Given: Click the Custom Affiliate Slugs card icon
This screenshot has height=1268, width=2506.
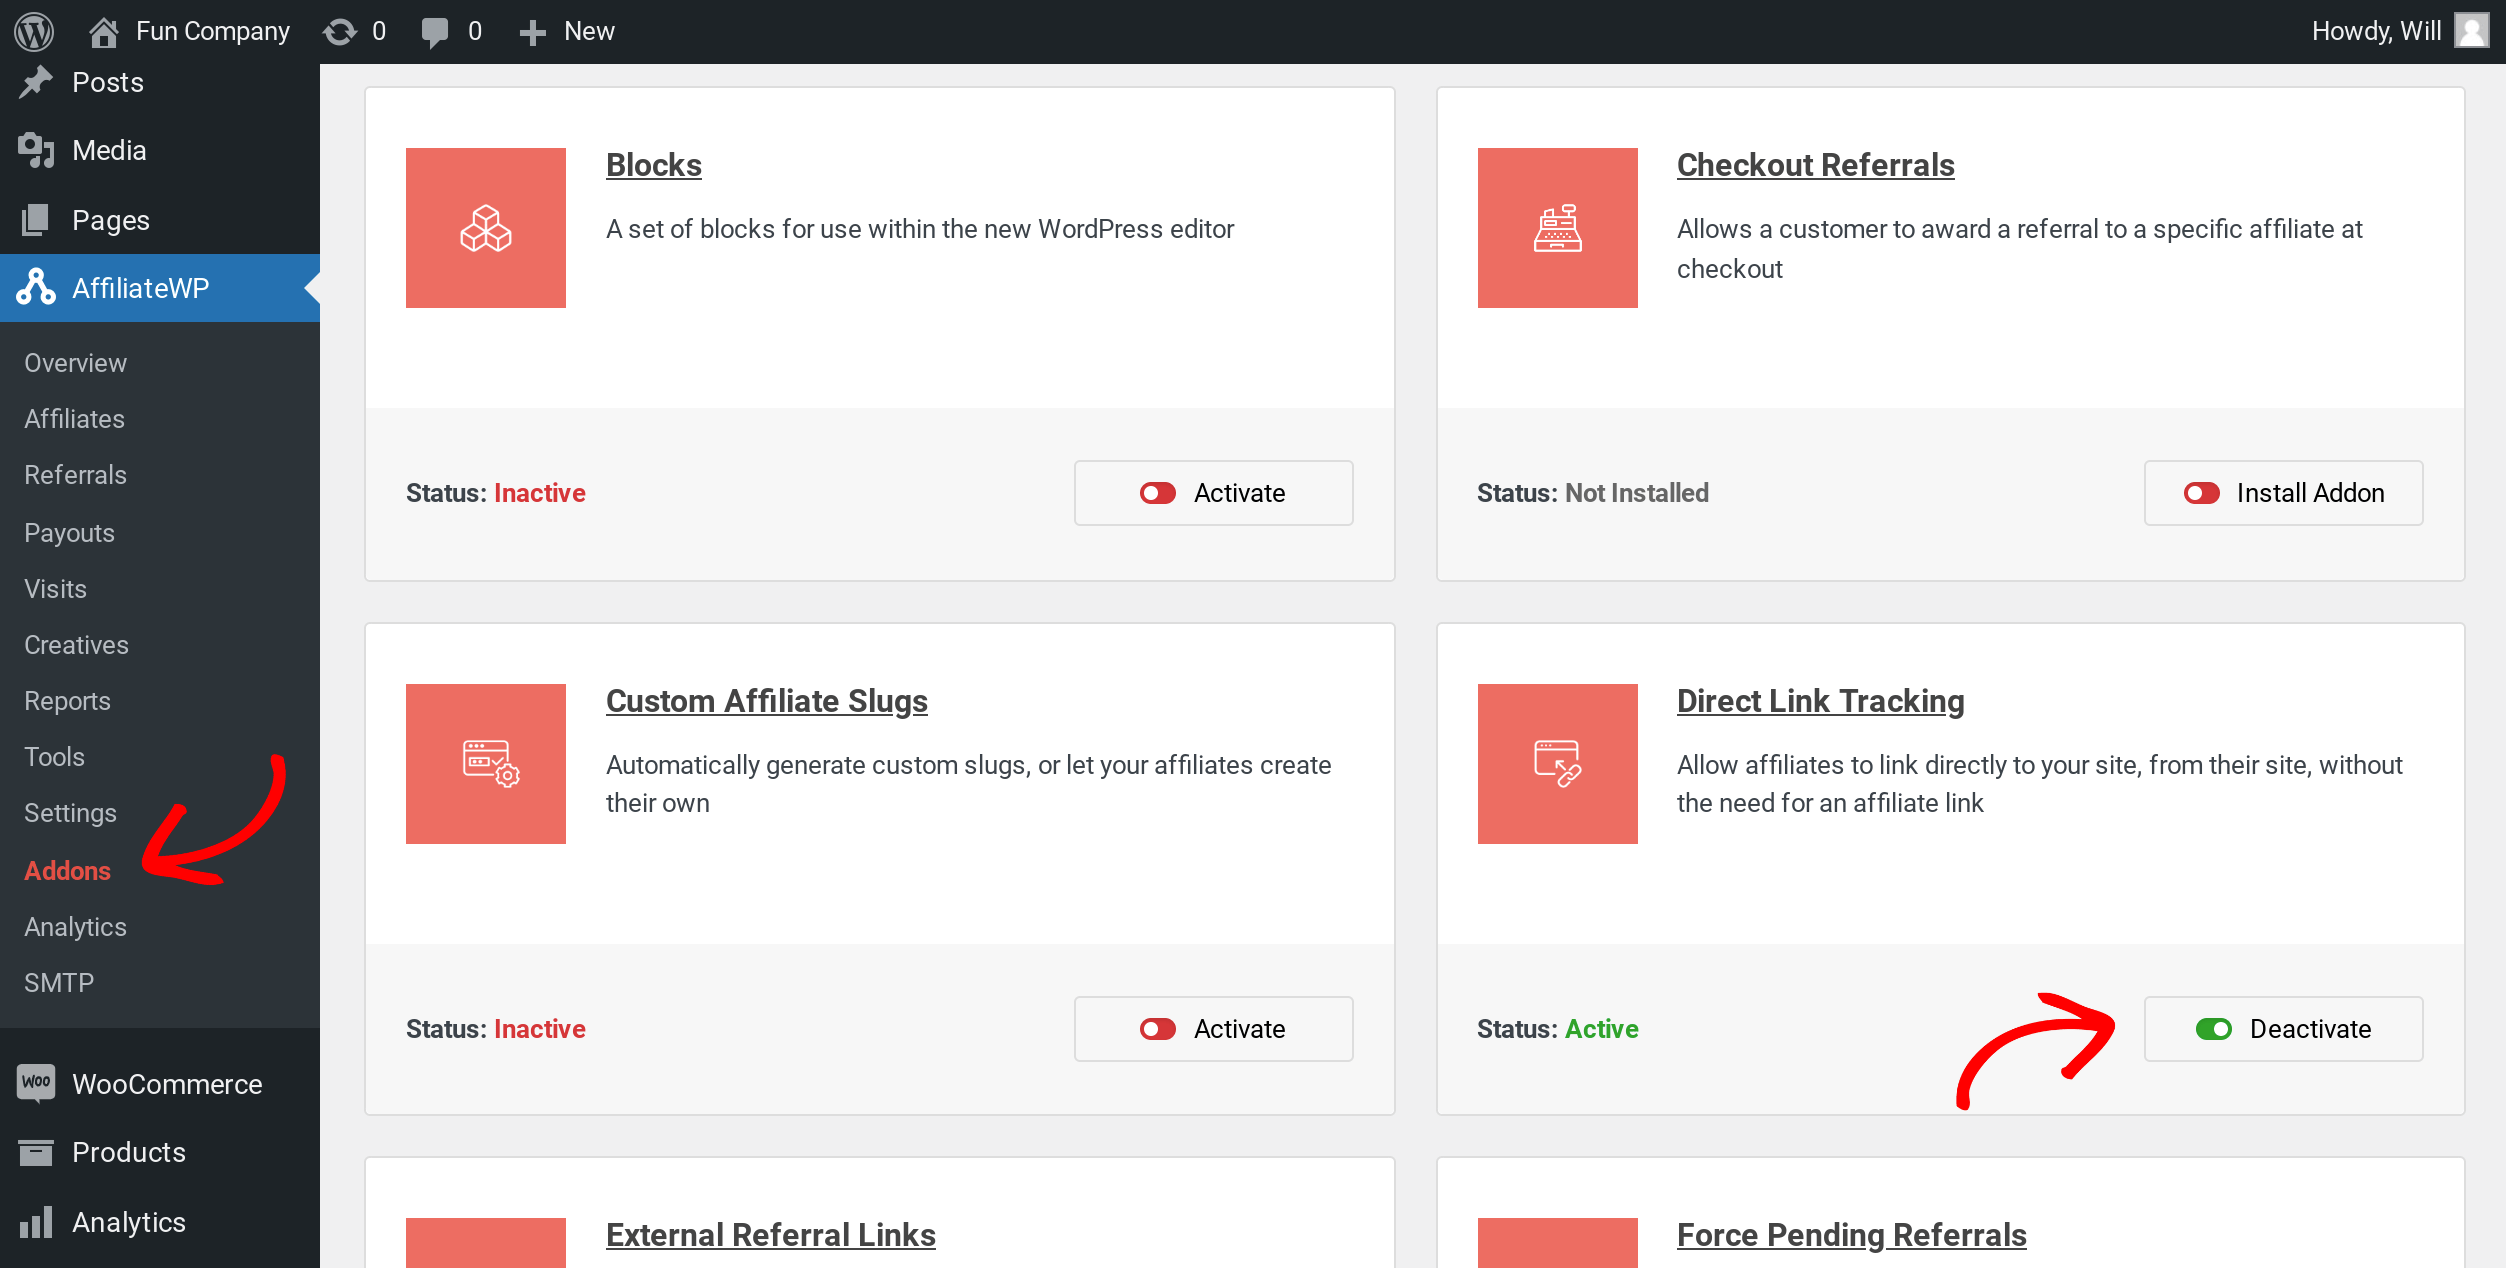Looking at the screenshot, I should (x=485, y=763).
